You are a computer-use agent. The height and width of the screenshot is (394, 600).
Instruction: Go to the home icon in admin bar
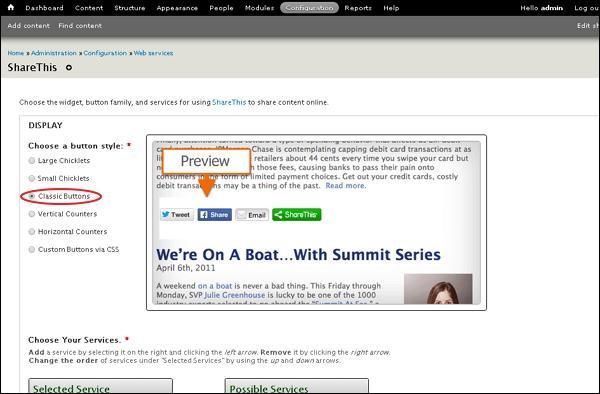coord(11,7)
